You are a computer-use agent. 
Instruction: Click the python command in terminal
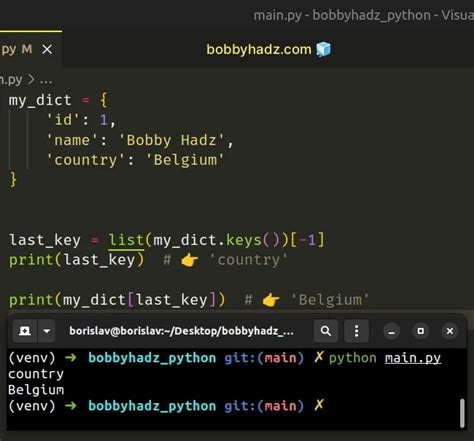[352, 358]
